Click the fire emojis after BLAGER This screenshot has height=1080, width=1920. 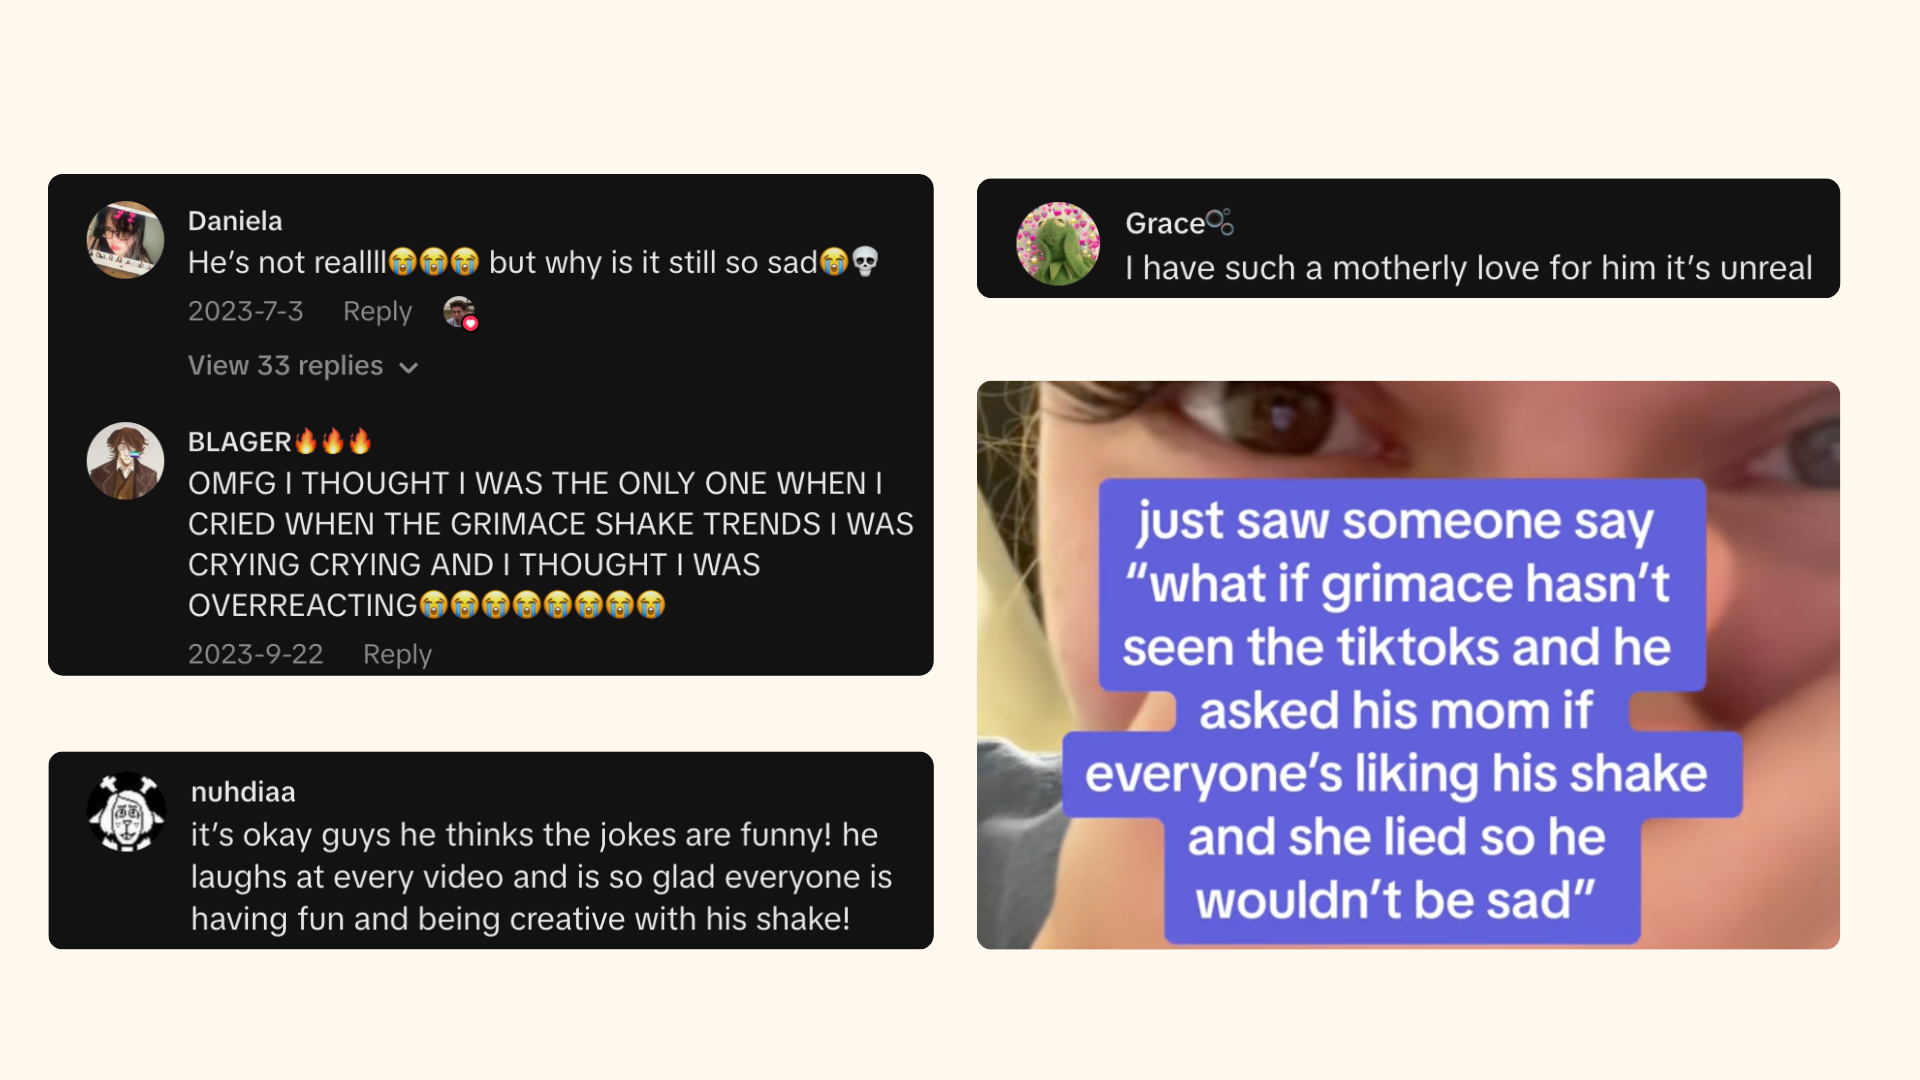point(333,441)
